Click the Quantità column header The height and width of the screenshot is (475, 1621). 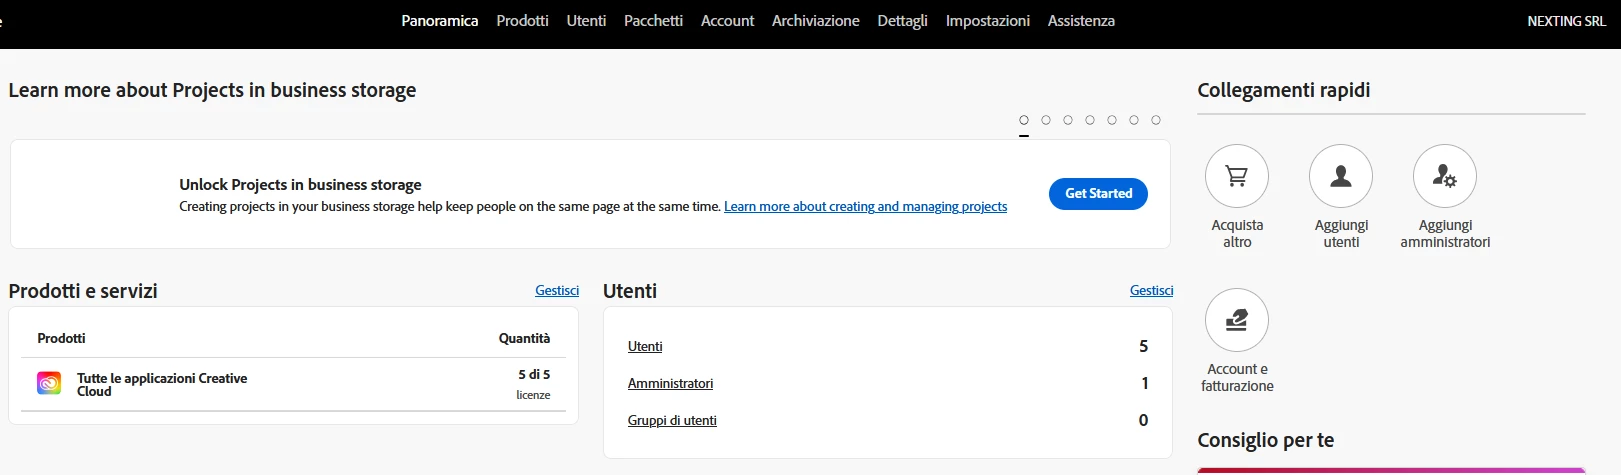524,339
